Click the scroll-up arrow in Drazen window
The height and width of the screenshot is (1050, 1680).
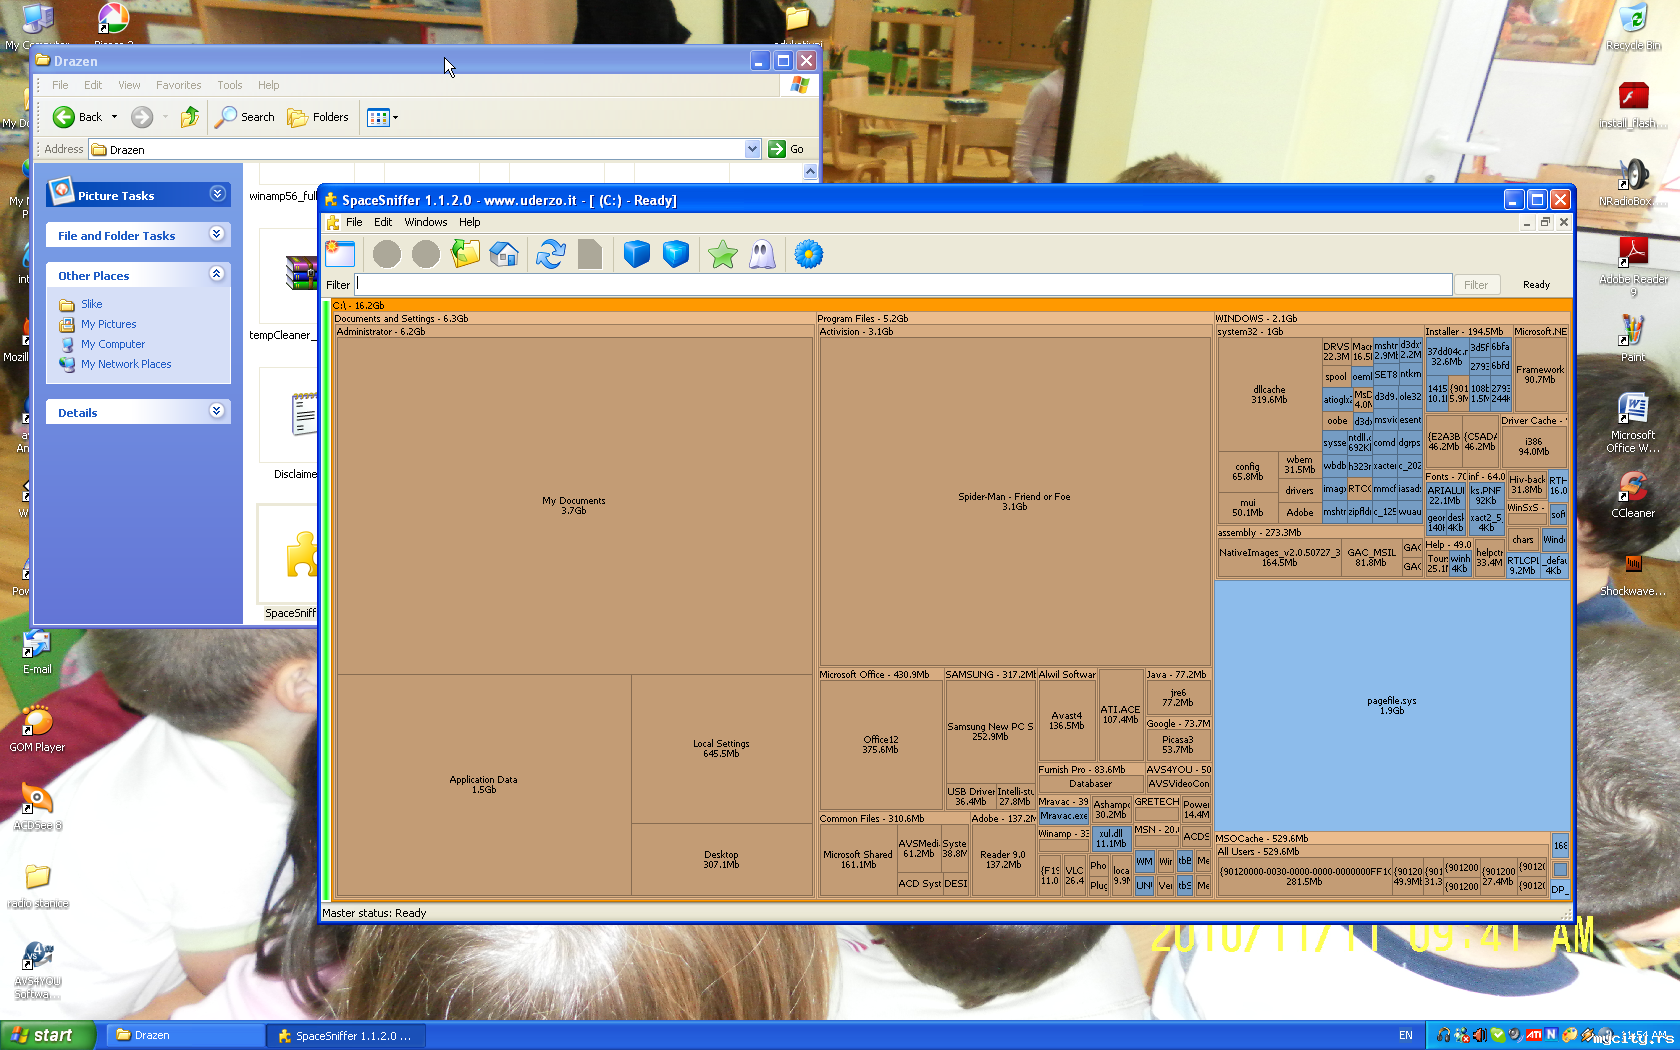pos(810,172)
